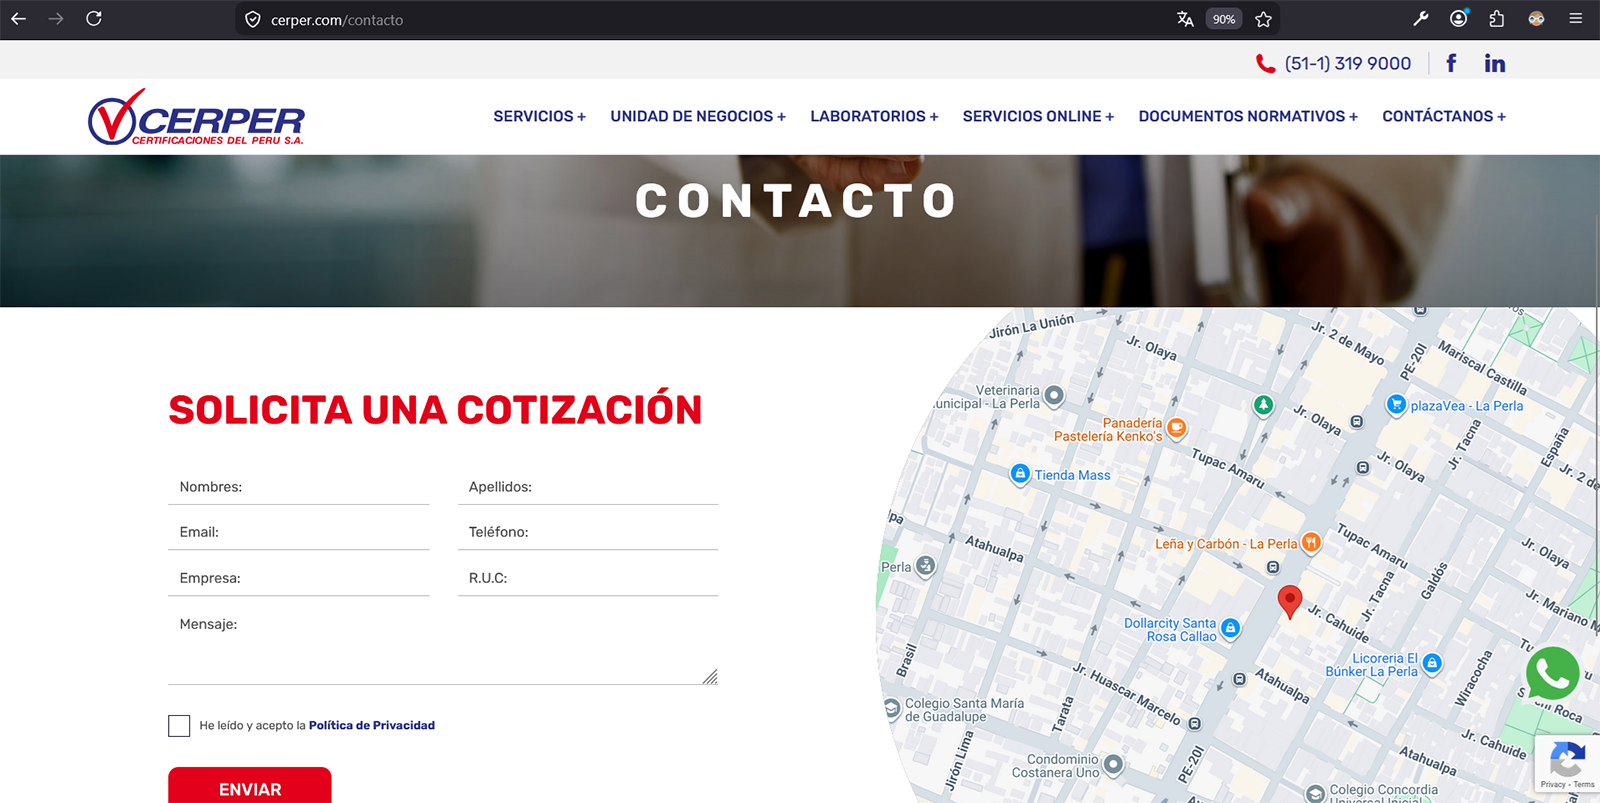
Task: Open browser account profile icon
Action: pyautogui.click(x=1459, y=19)
